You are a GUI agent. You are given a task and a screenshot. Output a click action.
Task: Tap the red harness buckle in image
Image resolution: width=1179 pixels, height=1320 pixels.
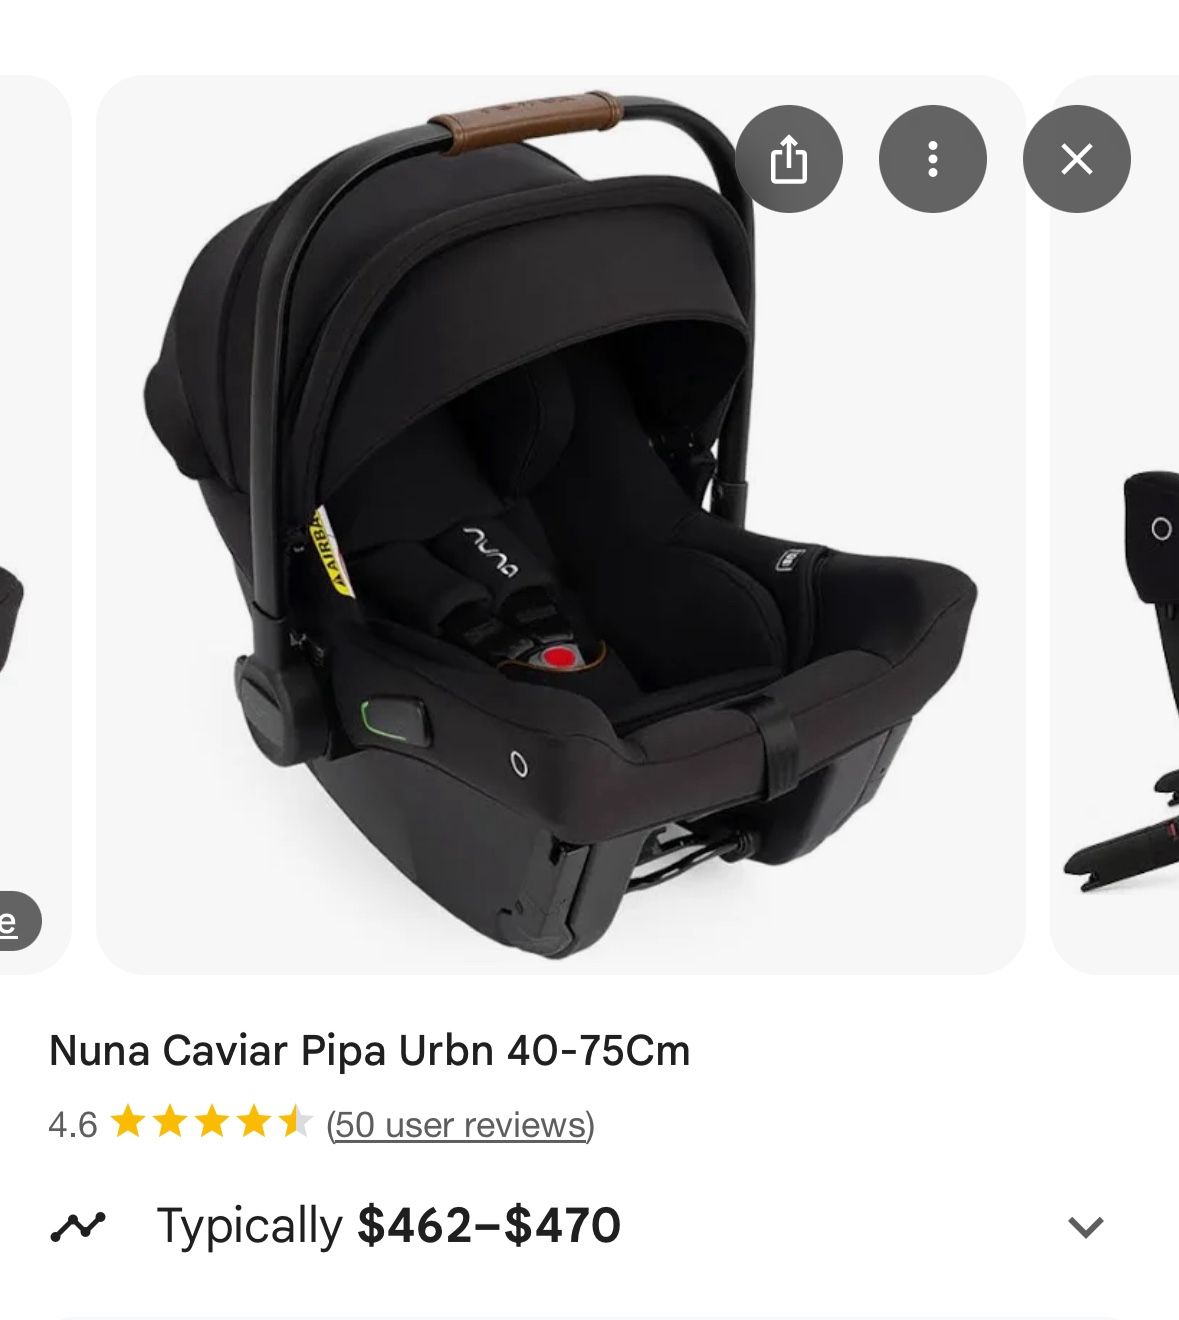[x=559, y=658]
